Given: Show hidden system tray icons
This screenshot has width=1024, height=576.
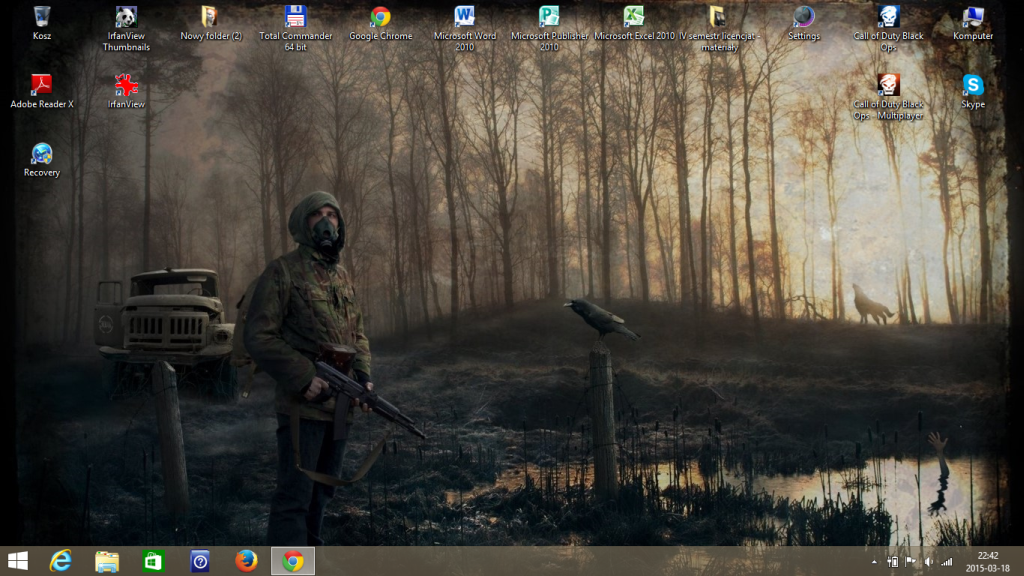Looking at the screenshot, I should [x=874, y=562].
